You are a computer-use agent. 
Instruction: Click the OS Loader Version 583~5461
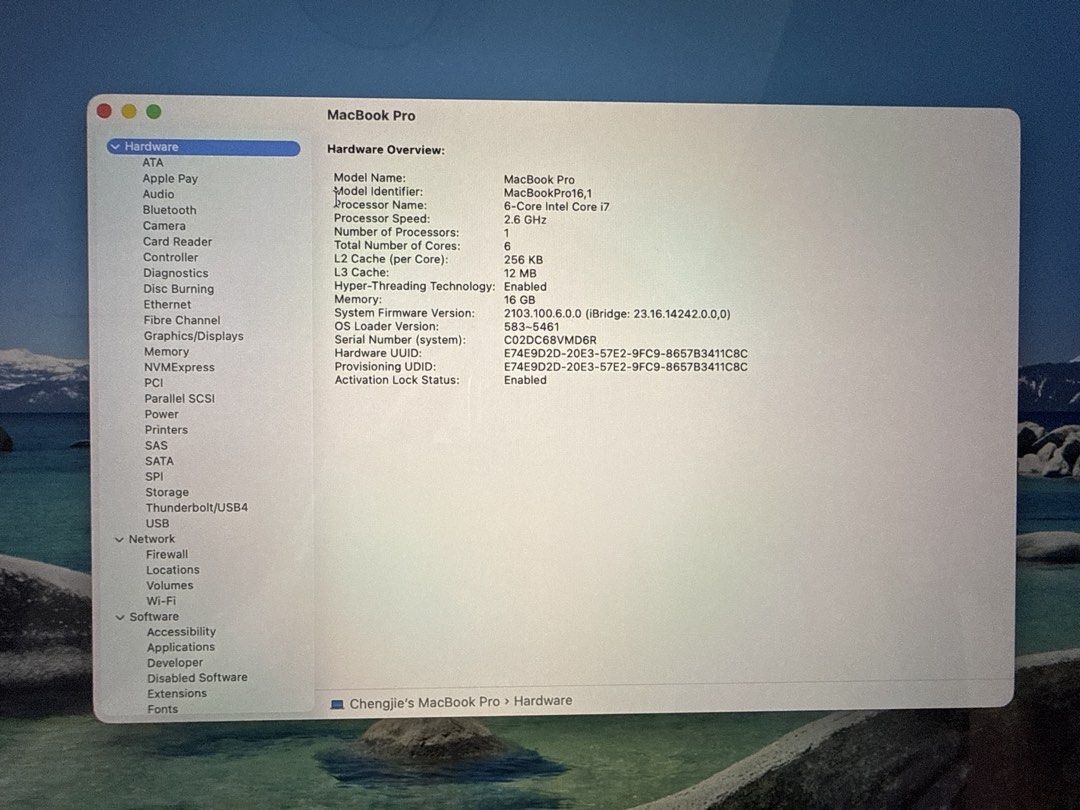tap(532, 327)
